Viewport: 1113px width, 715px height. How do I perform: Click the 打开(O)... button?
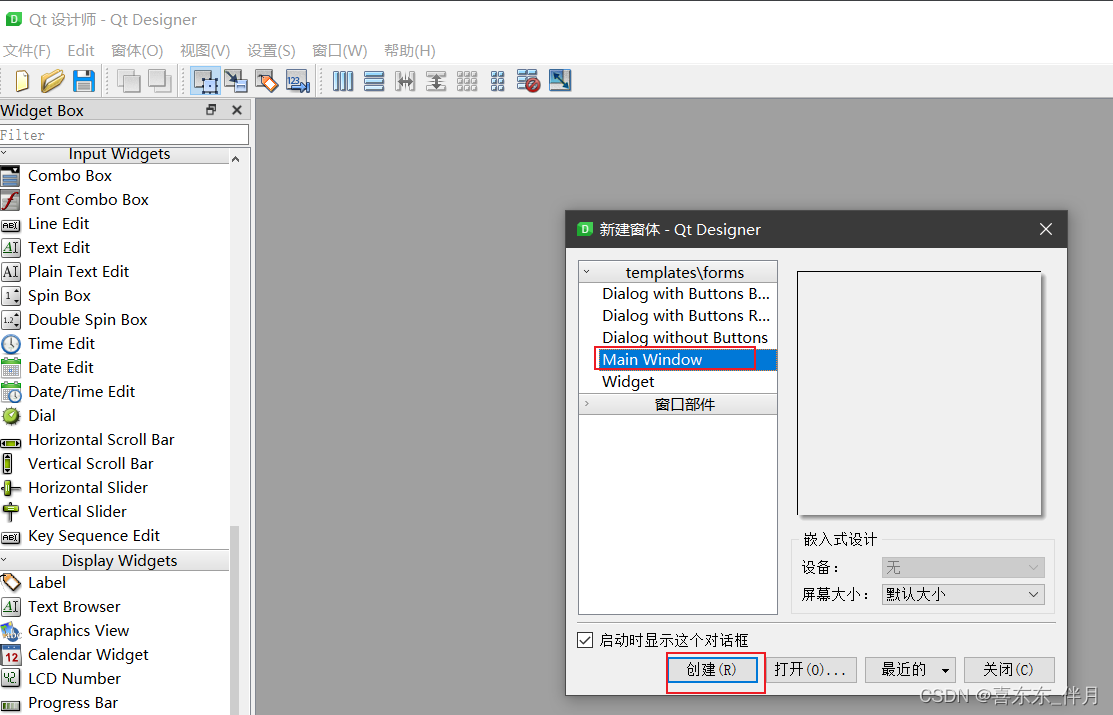click(811, 669)
